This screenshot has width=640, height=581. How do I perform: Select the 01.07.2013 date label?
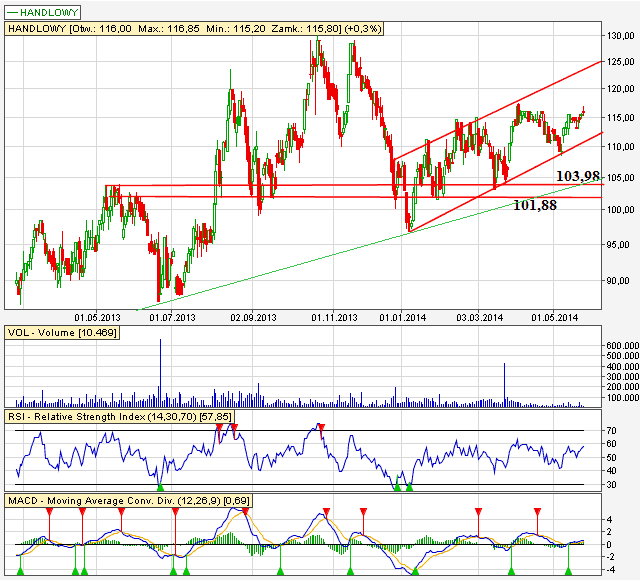[x=172, y=317]
